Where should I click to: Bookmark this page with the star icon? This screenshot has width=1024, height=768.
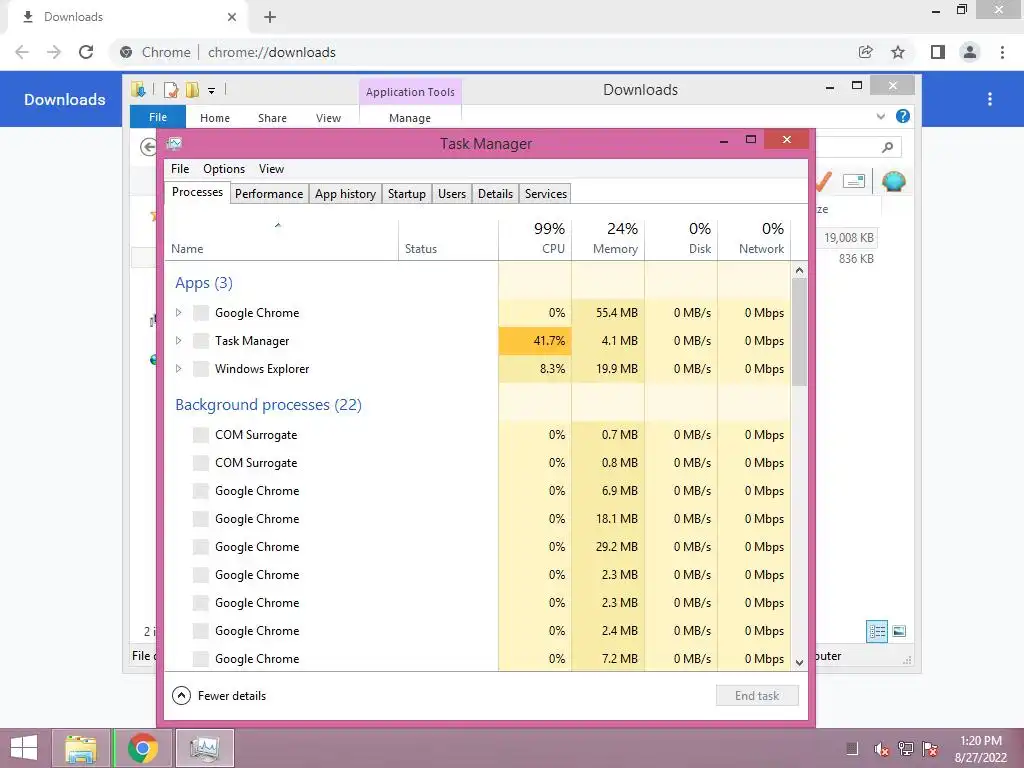(898, 52)
